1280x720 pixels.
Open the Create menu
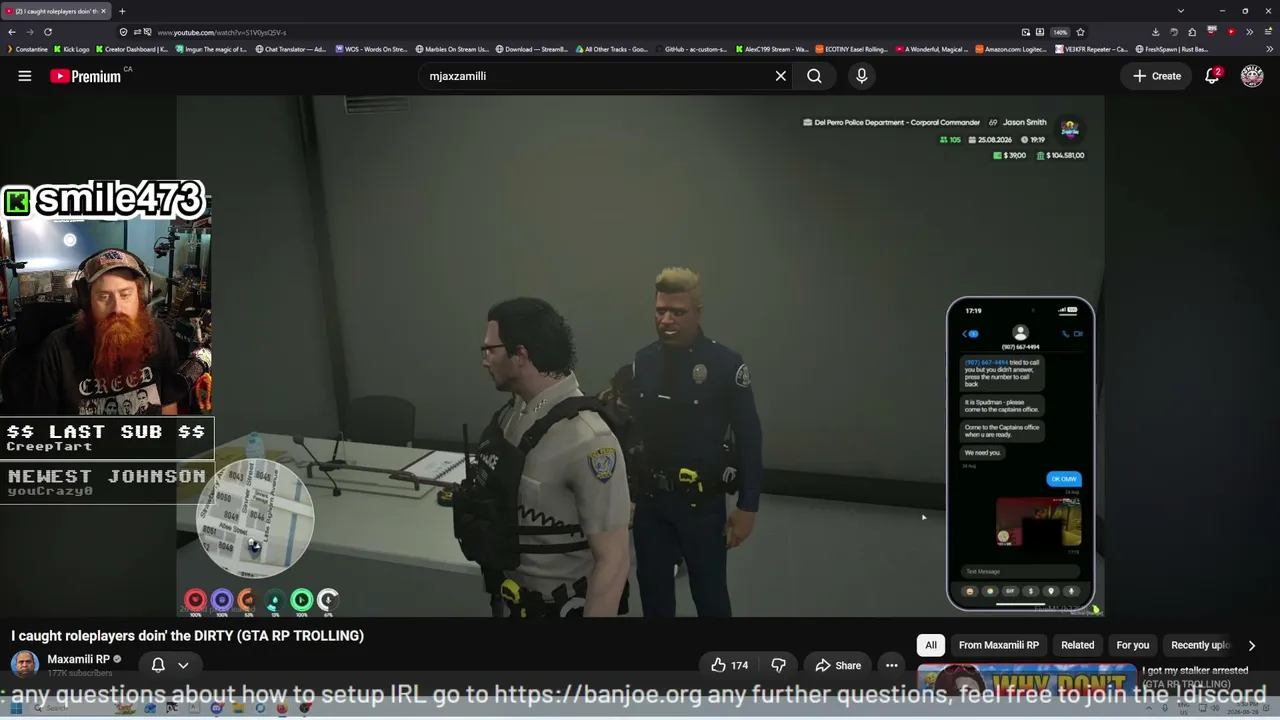1157,76
